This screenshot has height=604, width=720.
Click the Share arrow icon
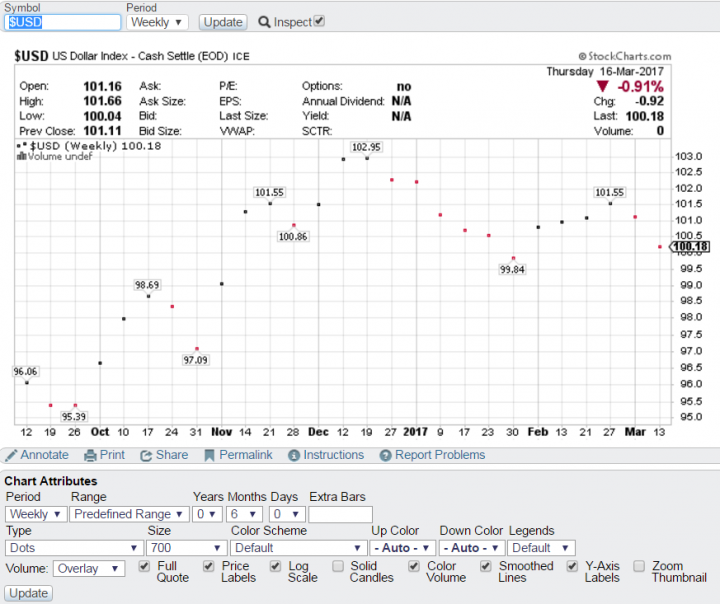point(146,455)
